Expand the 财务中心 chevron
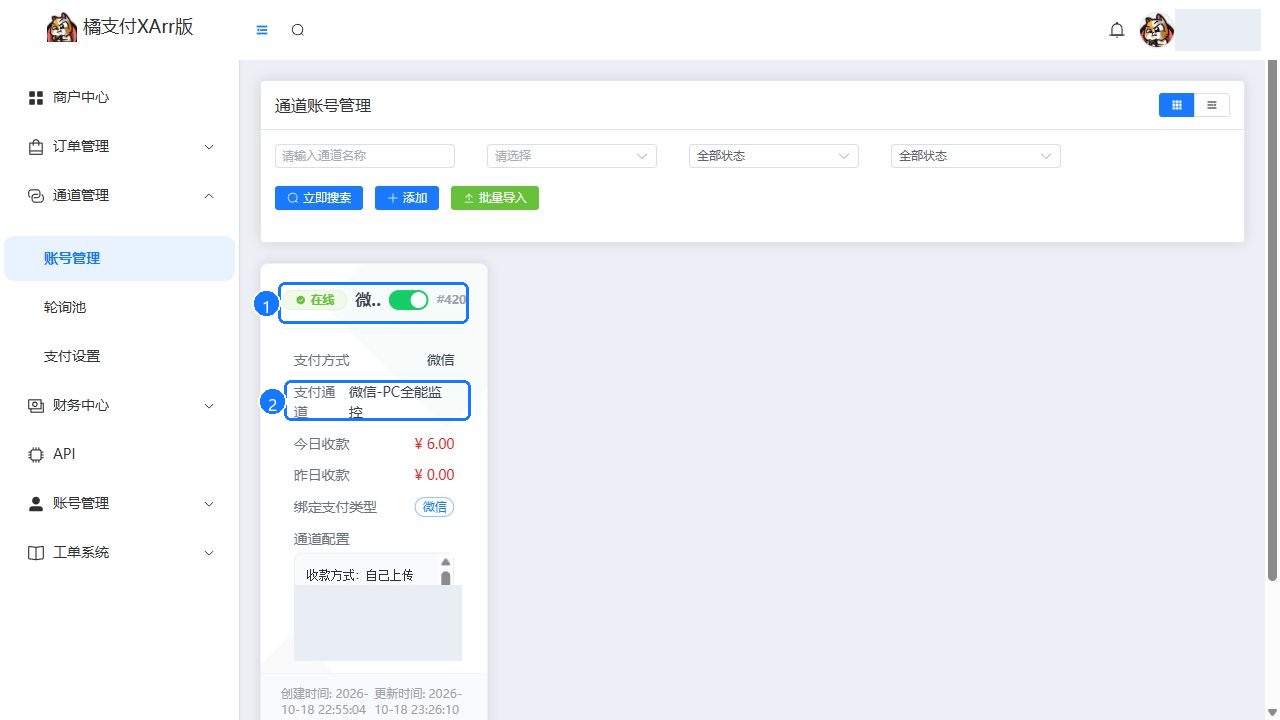The width and height of the screenshot is (1280, 720). pos(209,406)
